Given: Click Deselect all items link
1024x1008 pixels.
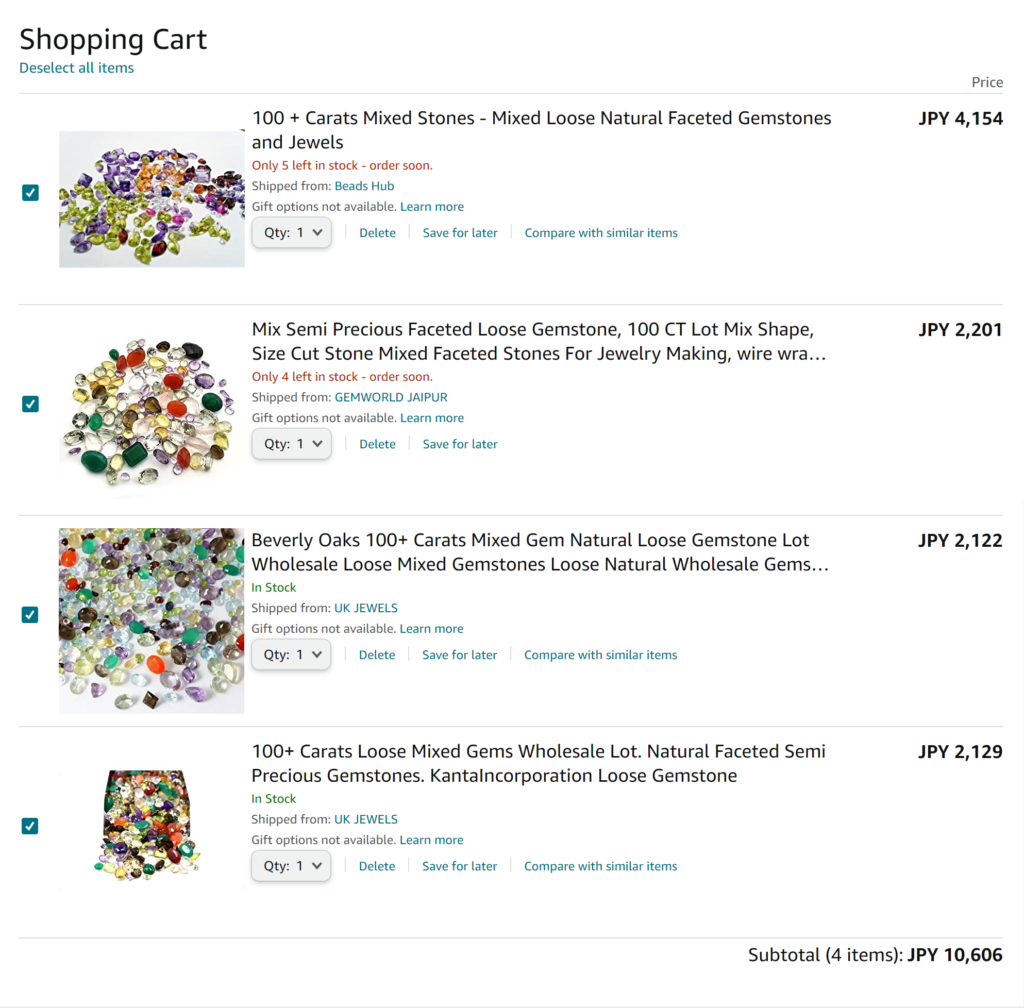Looking at the screenshot, I should (76, 68).
